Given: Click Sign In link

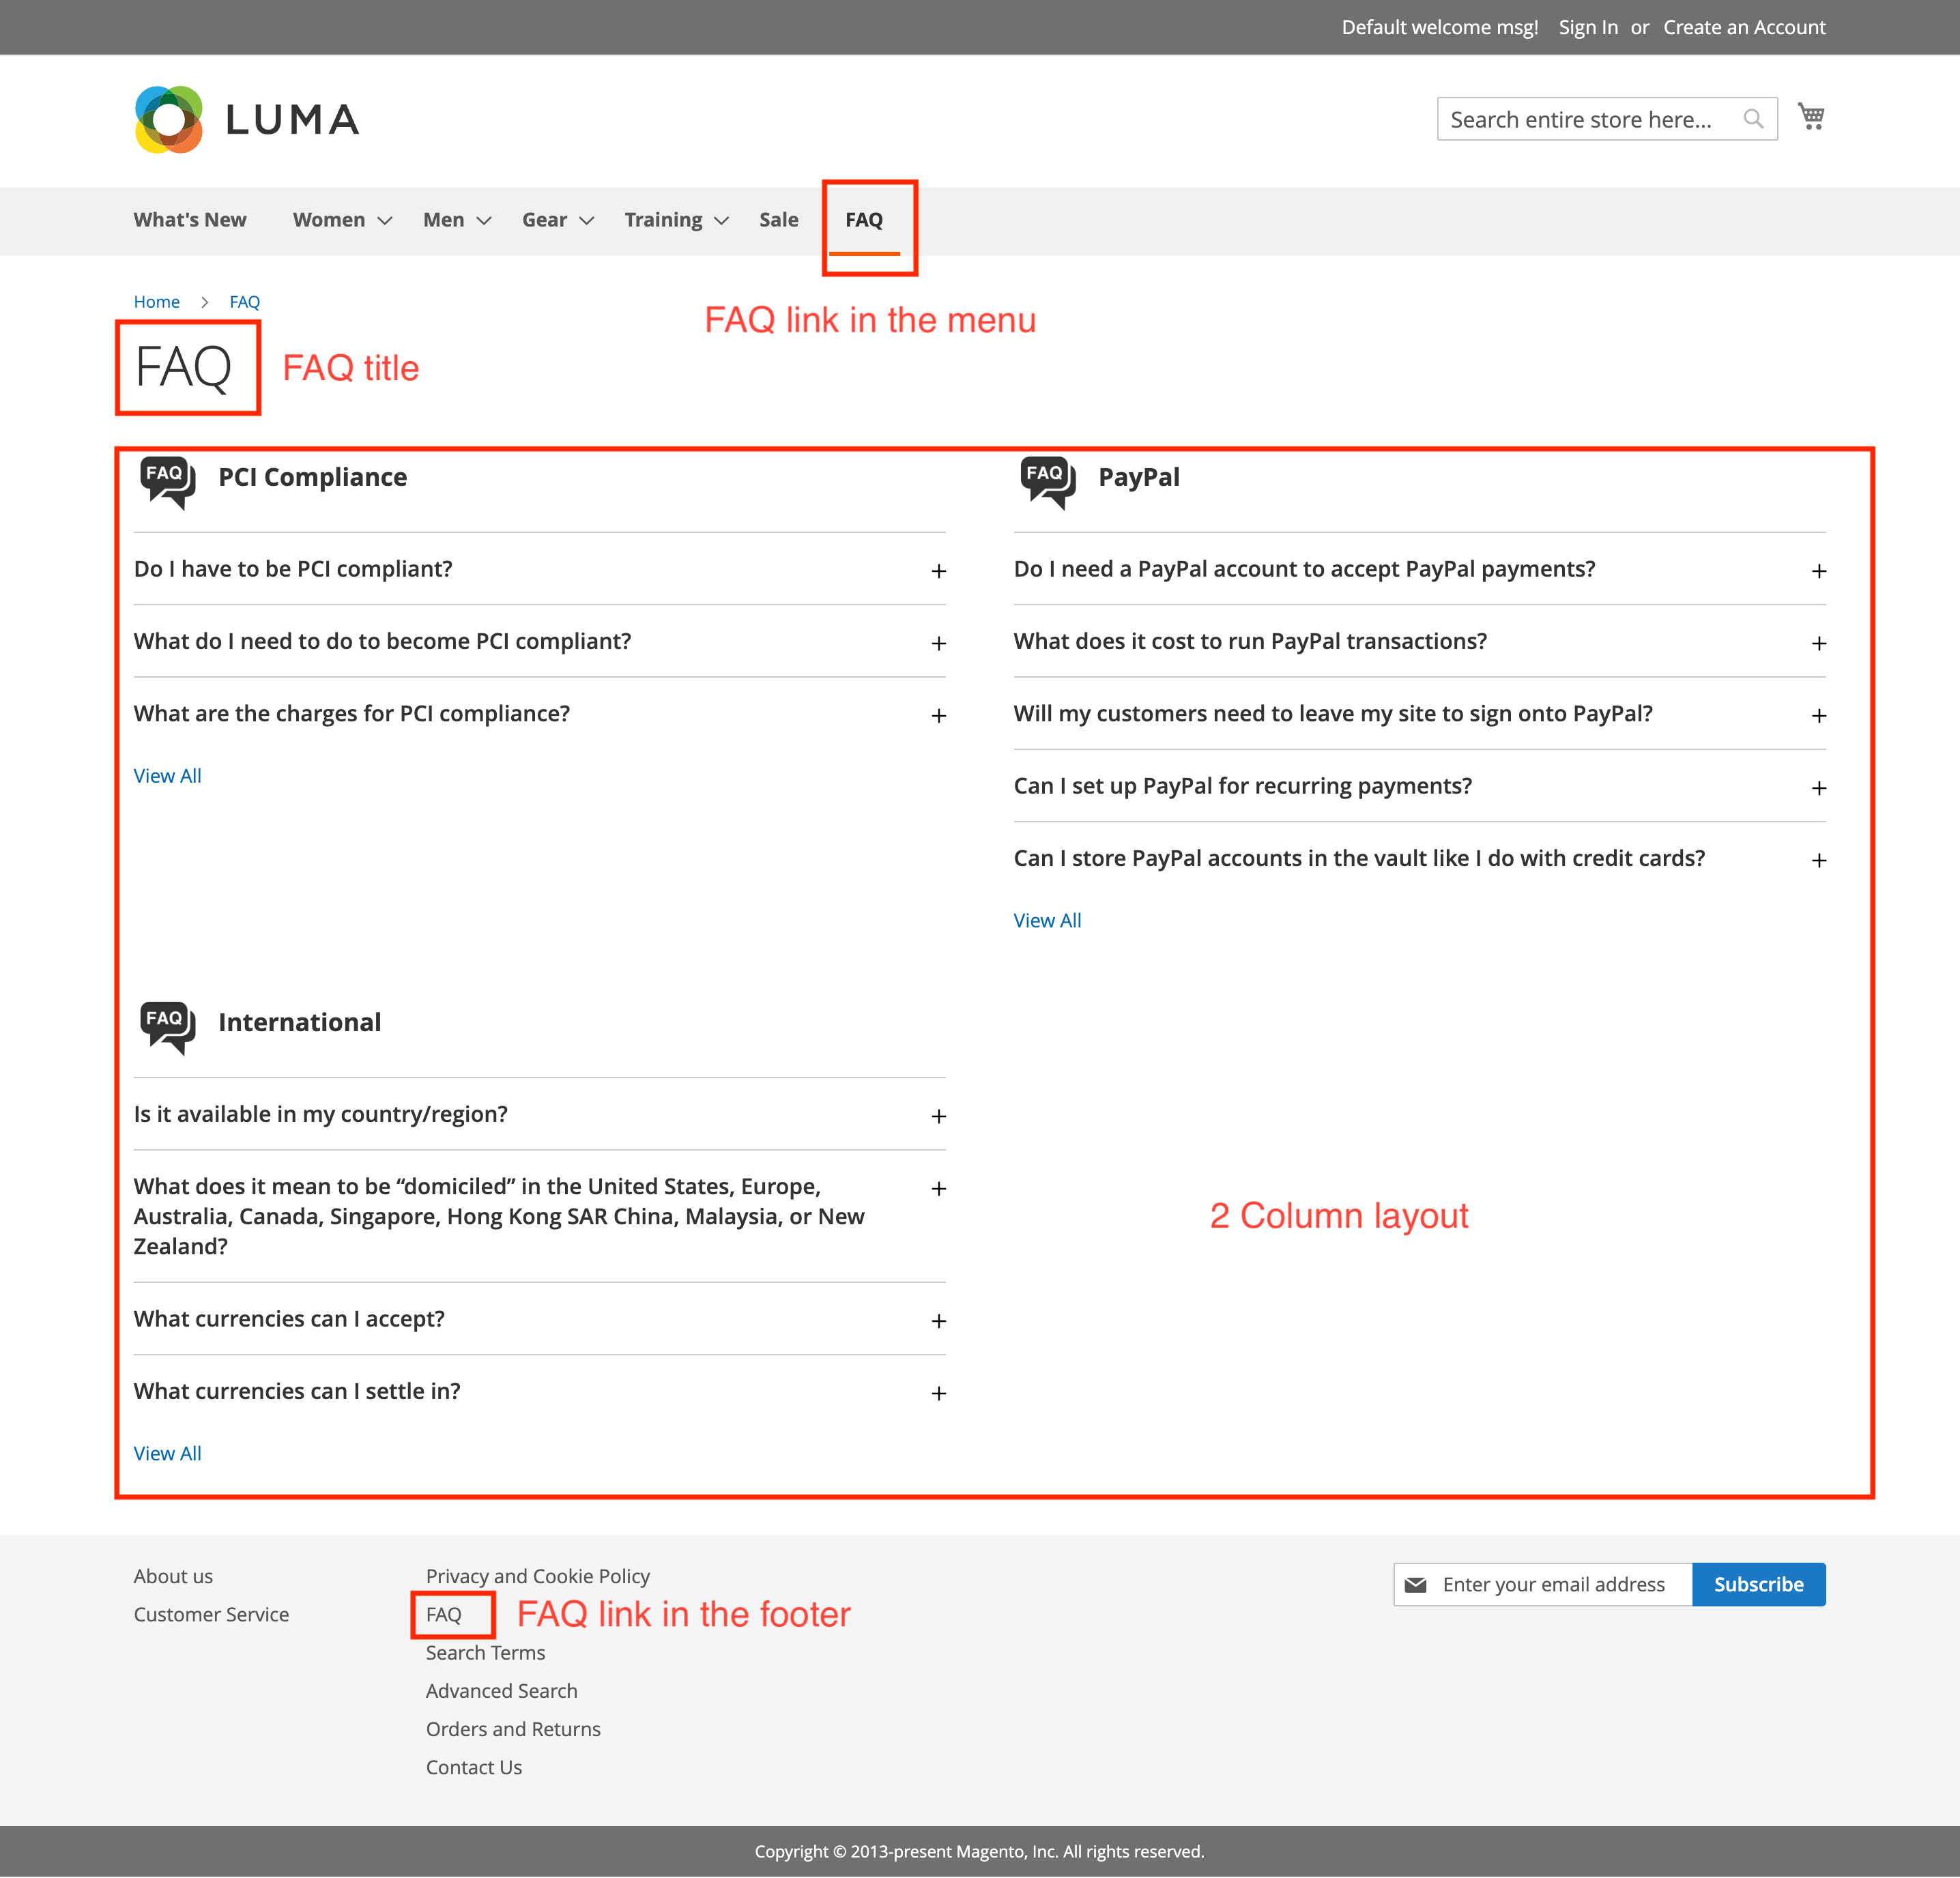Looking at the screenshot, I should click(1588, 27).
